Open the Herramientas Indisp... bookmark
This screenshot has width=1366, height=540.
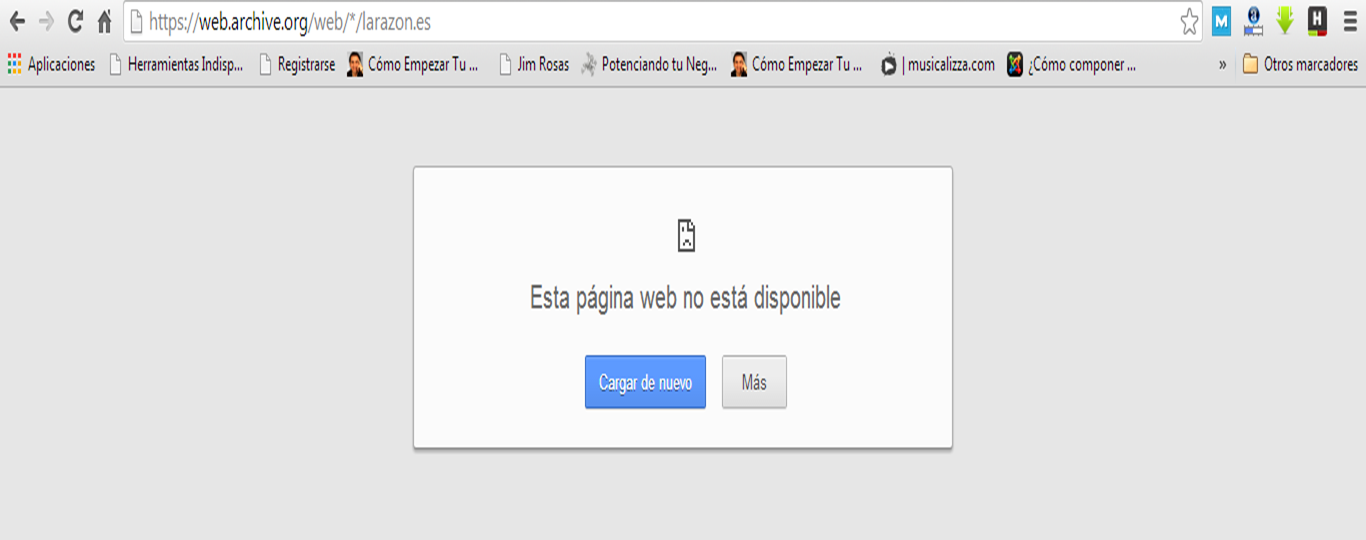tap(176, 65)
